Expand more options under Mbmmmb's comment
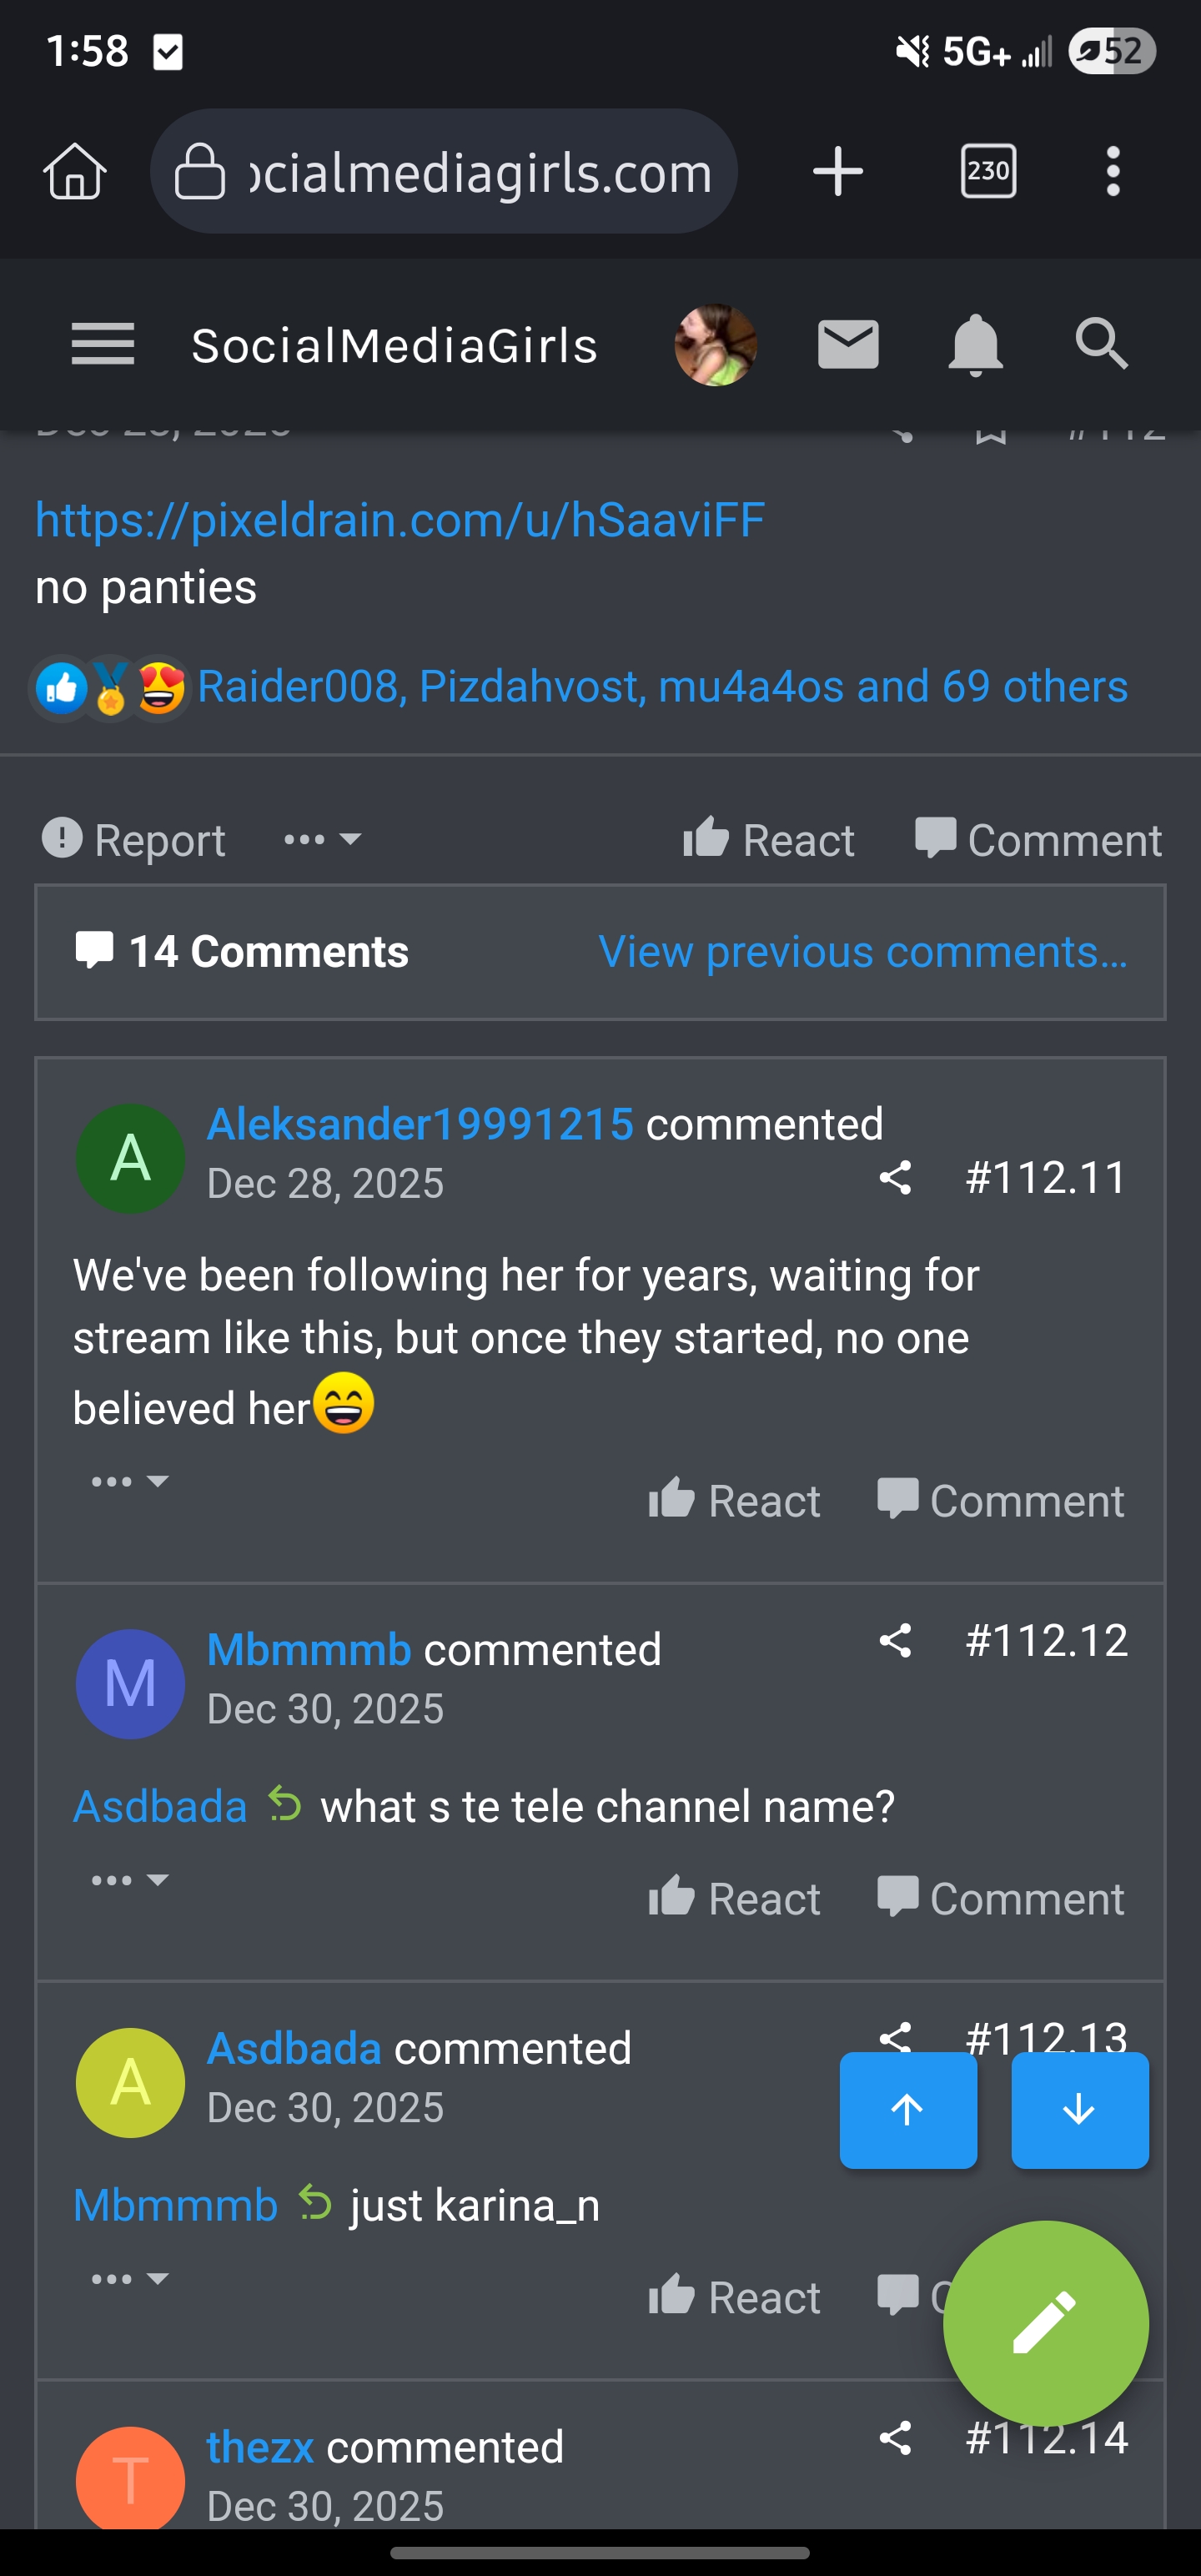1201x2576 pixels. (130, 1880)
